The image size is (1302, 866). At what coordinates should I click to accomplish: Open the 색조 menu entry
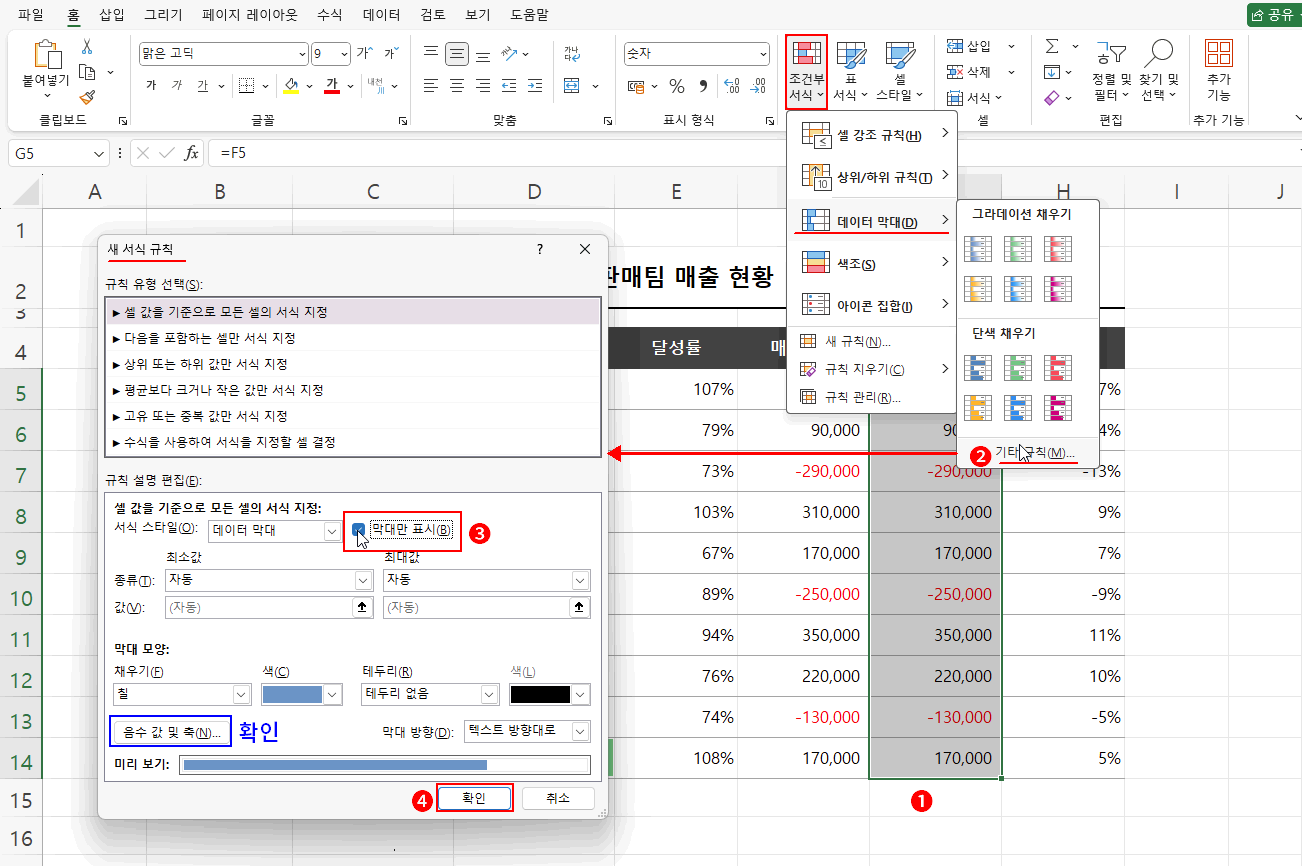(872, 264)
